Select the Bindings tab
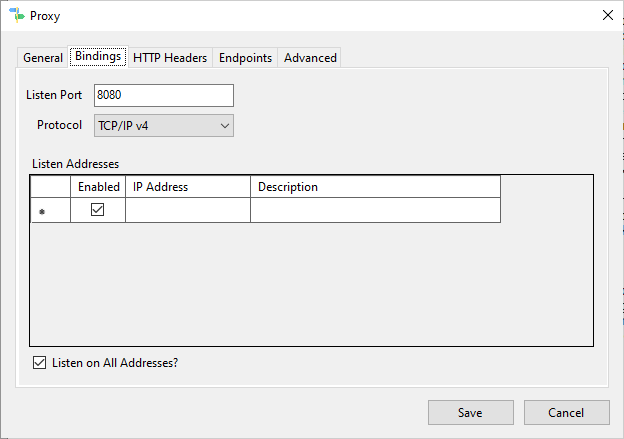The height and width of the screenshot is (439, 624). click(98, 57)
